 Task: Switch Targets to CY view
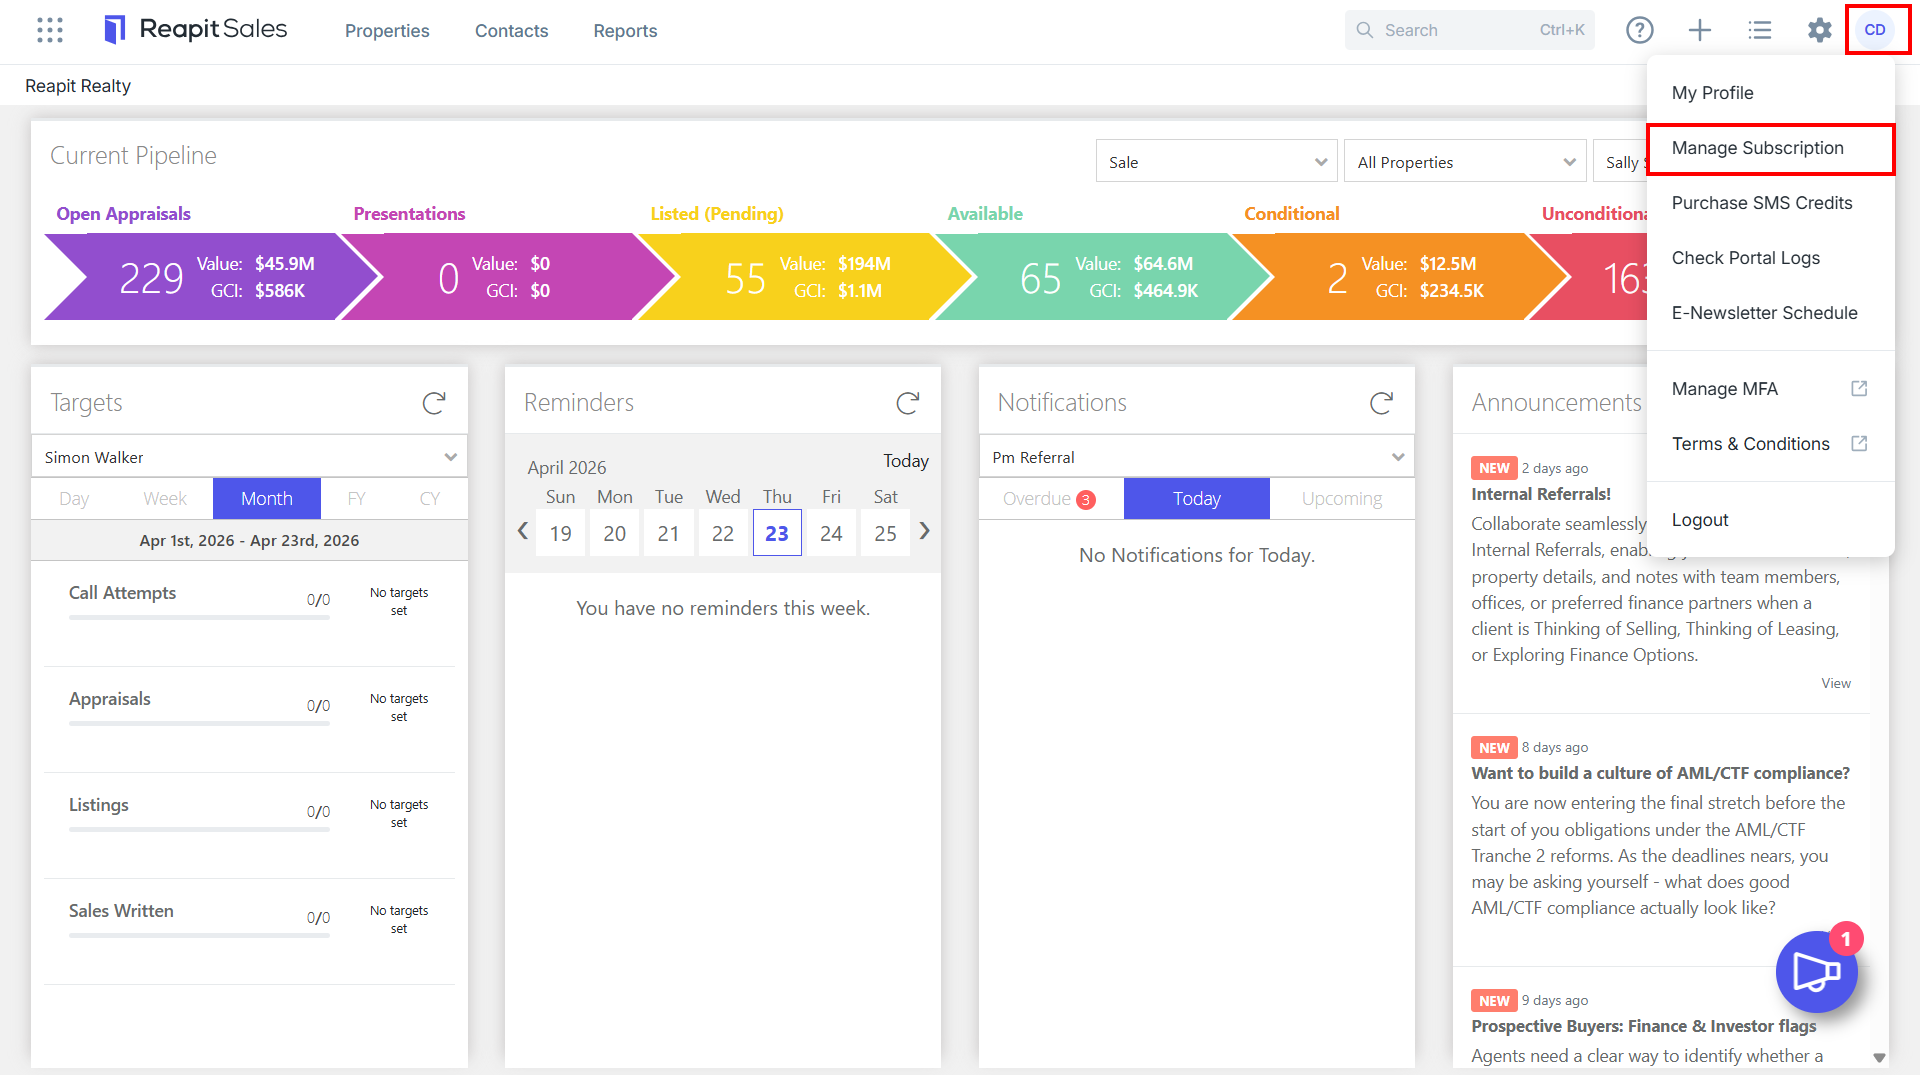click(430, 498)
